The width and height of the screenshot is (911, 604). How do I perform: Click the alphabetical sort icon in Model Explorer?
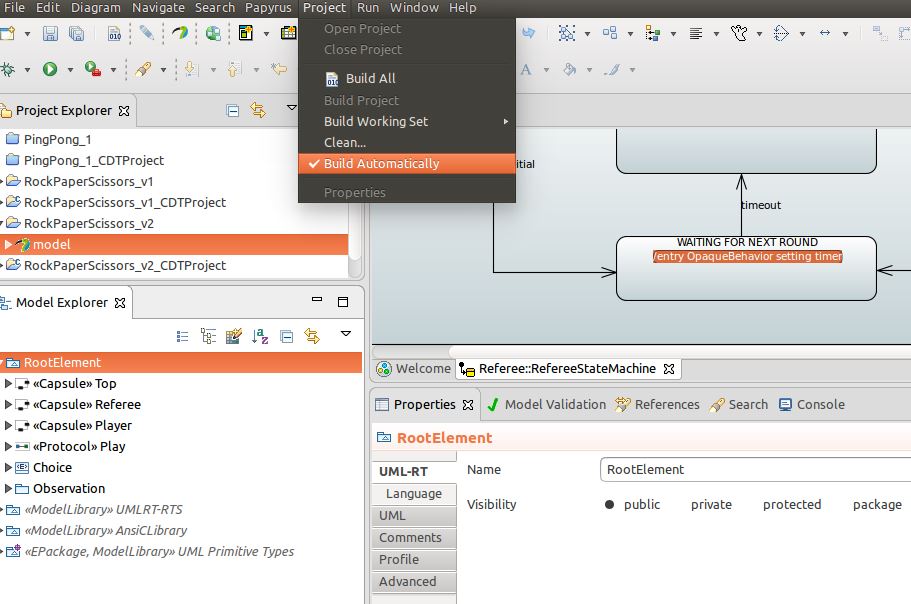260,336
